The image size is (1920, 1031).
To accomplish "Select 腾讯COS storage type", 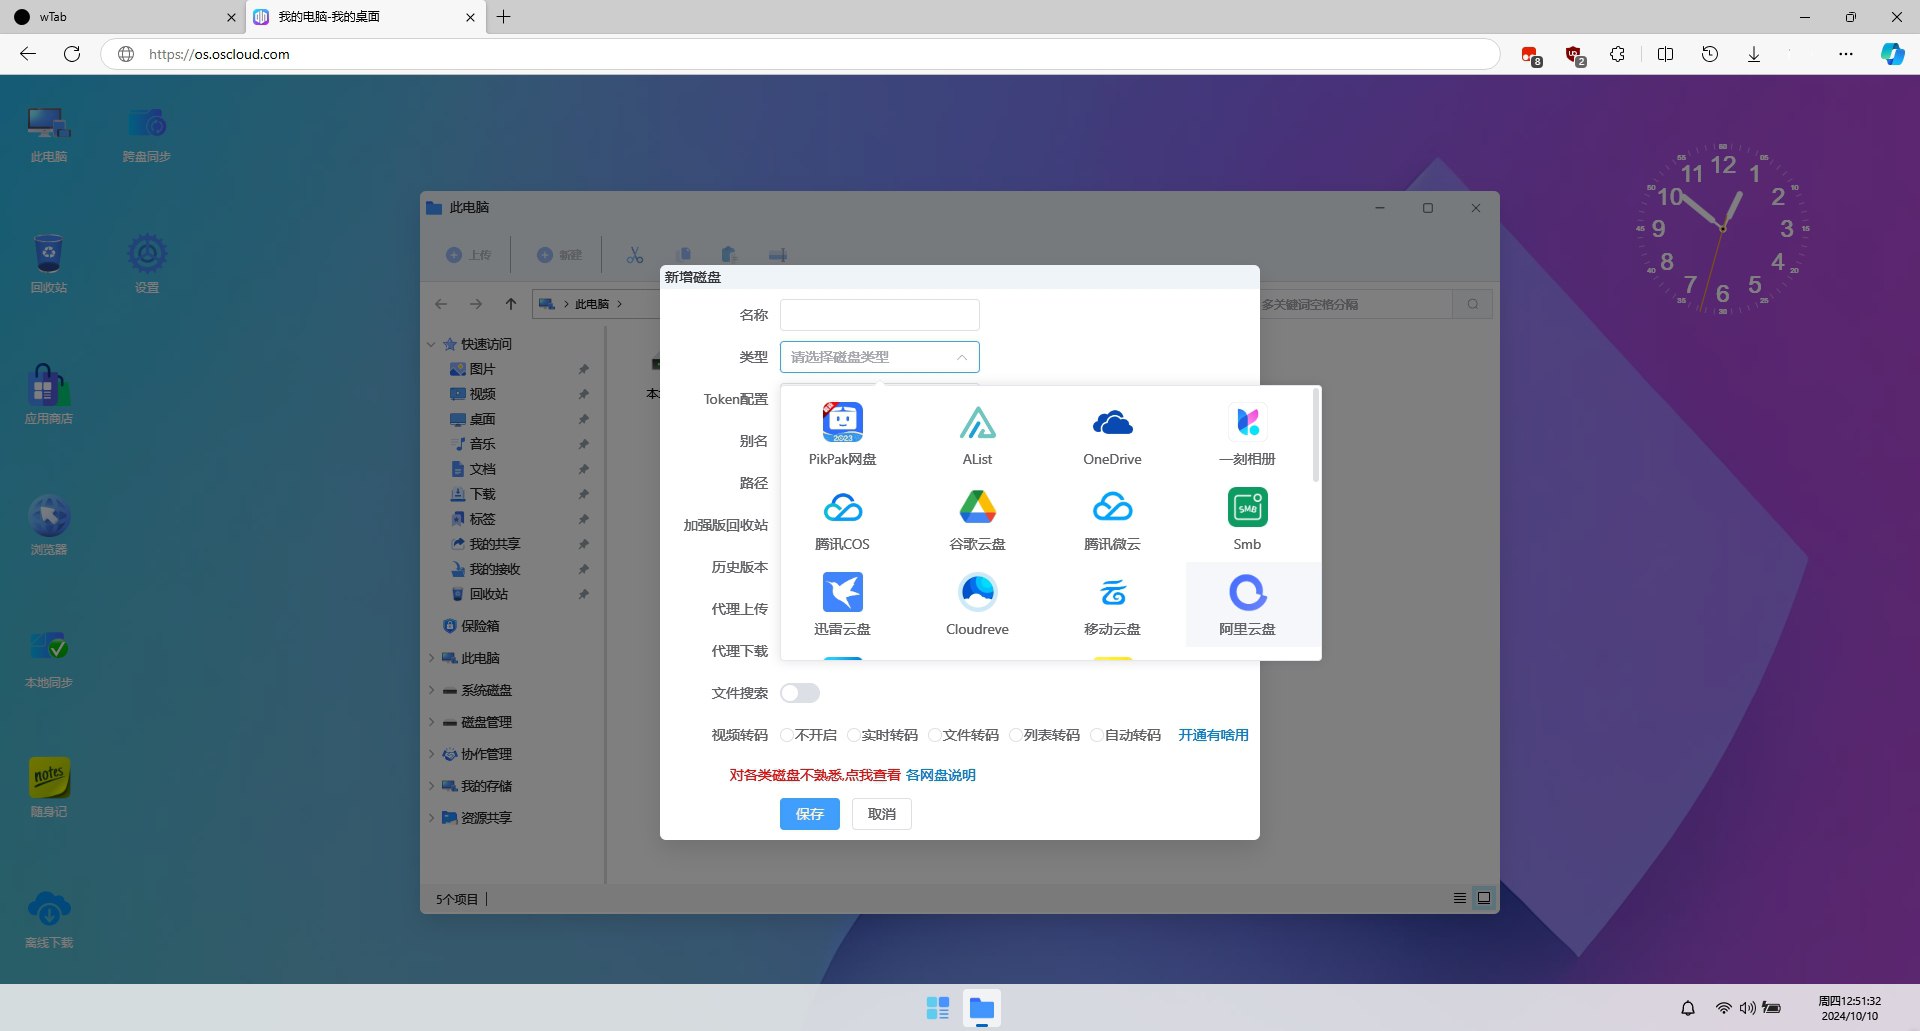I will (x=842, y=519).
